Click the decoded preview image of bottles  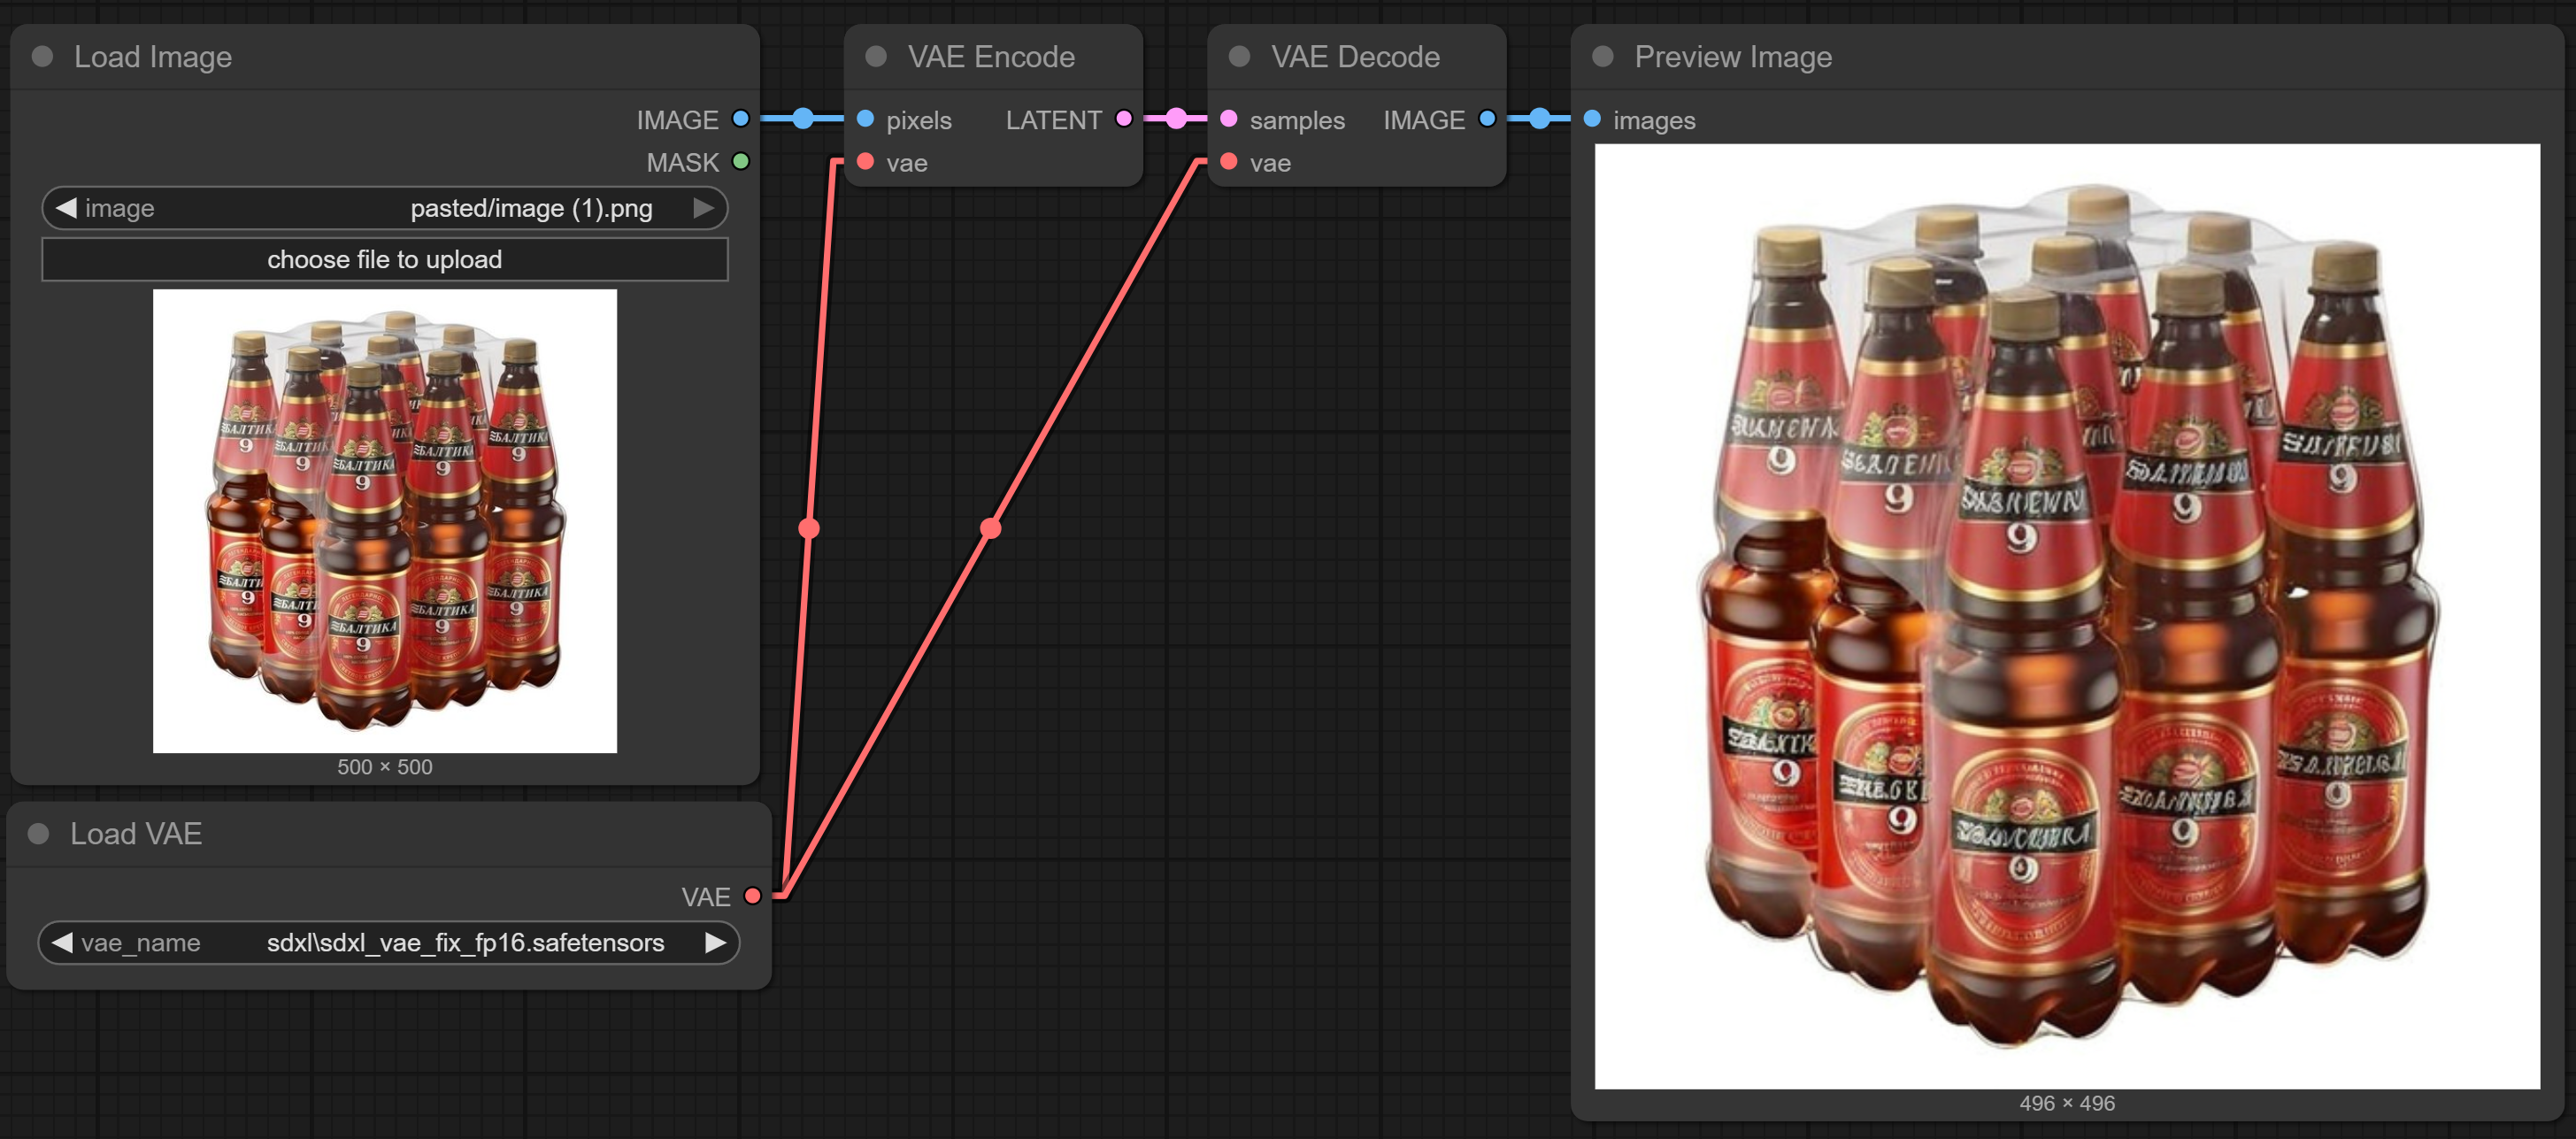click(x=2067, y=616)
